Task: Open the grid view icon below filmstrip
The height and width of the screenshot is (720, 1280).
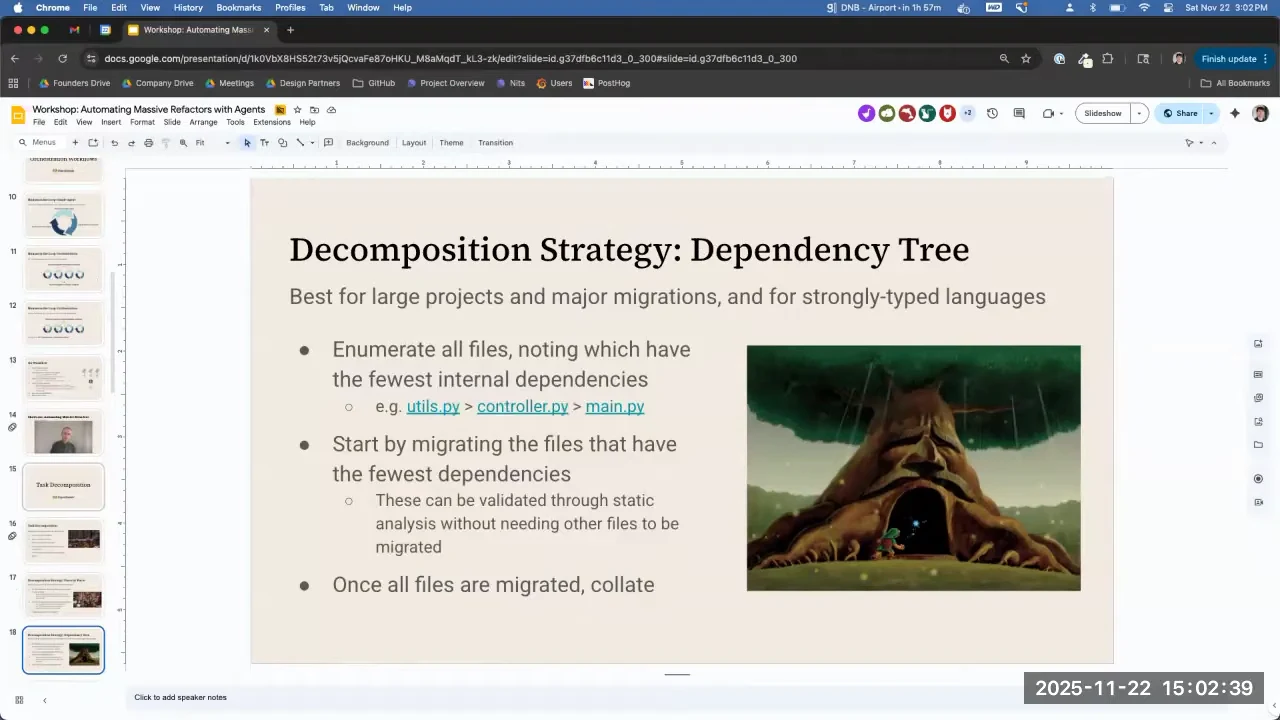Action: (x=19, y=700)
